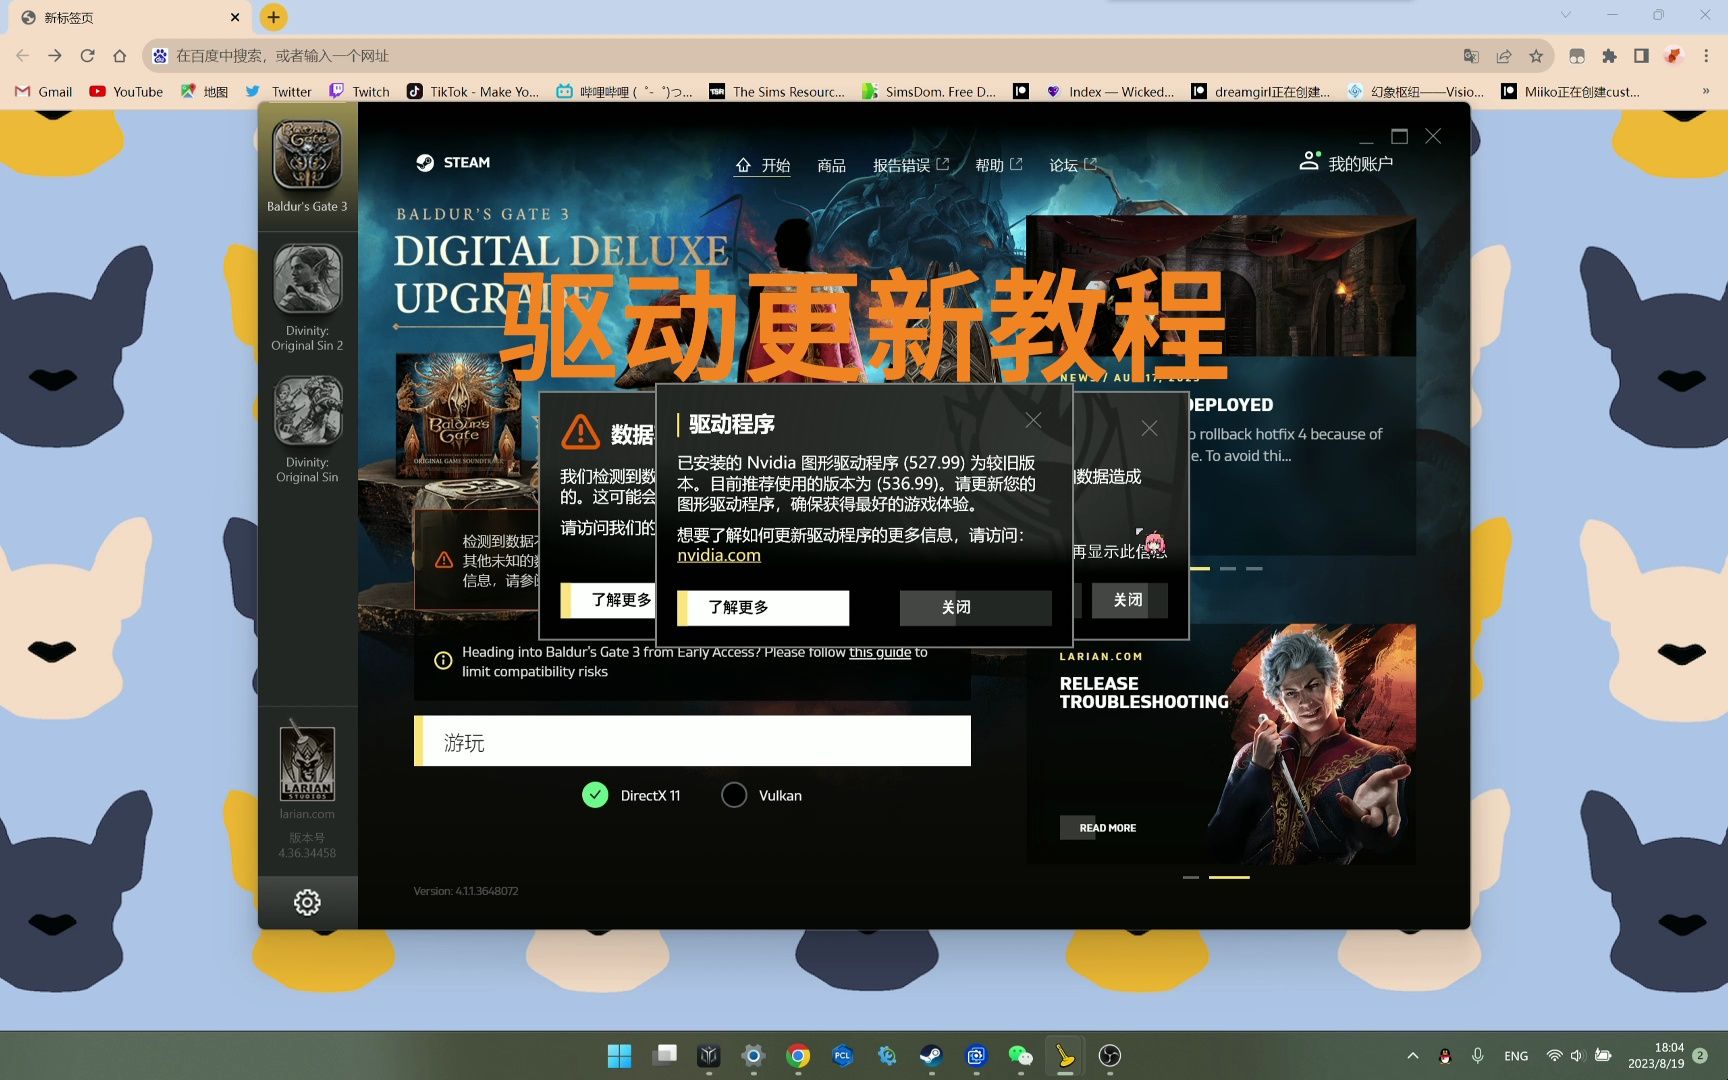Image resolution: width=1728 pixels, height=1080 pixels.
Task: Go to browser home page
Action: click(120, 56)
